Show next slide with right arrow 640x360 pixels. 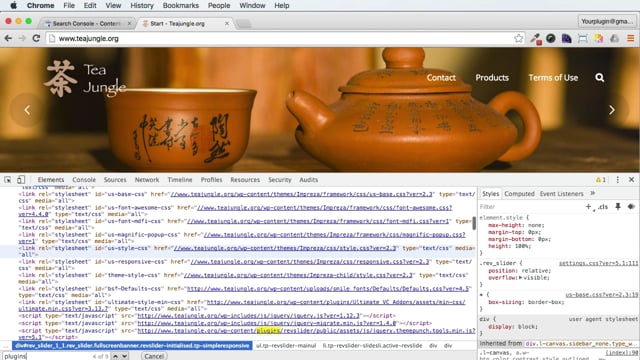coord(611,110)
